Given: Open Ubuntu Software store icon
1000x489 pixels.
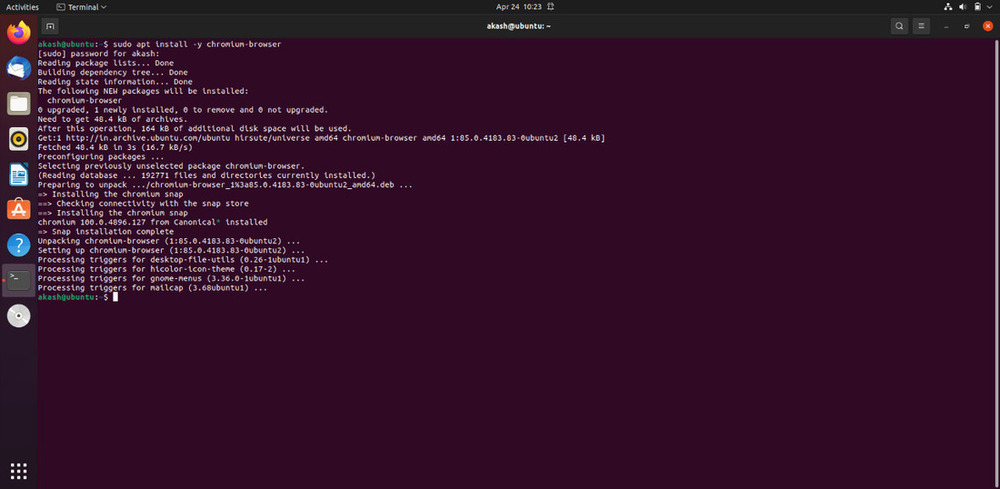Looking at the screenshot, I should [19, 209].
